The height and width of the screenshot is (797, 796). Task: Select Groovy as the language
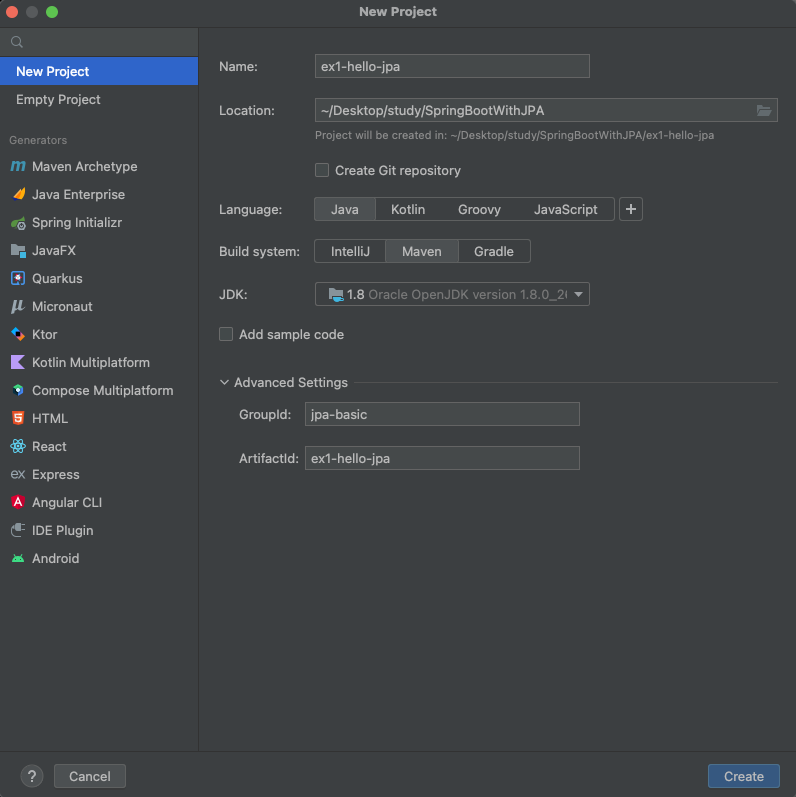click(479, 209)
